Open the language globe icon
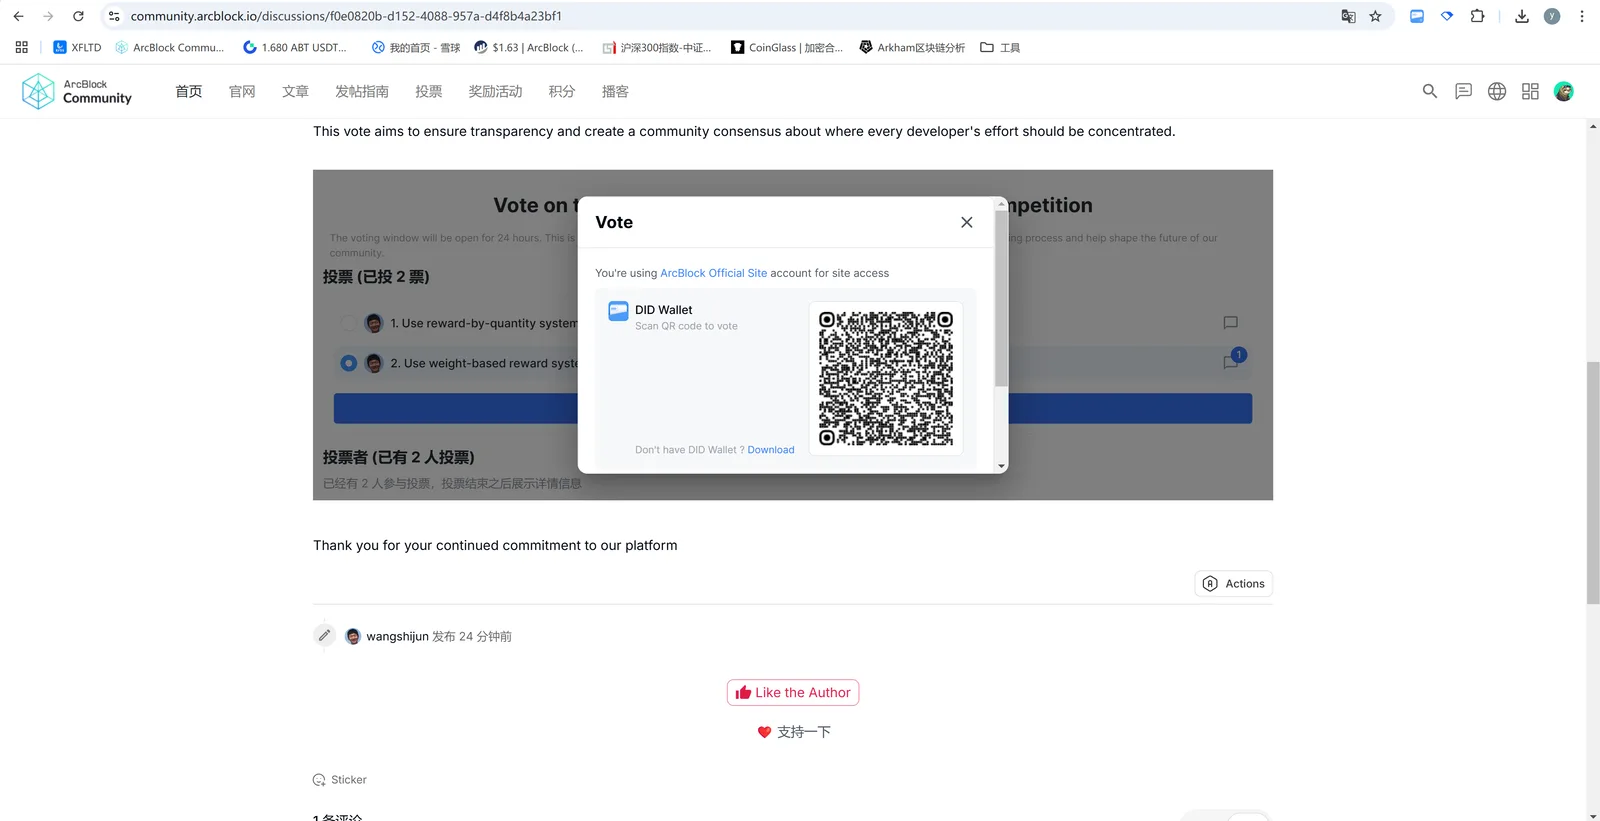The height and width of the screenshot is (821, 1600). (1497, 91)
